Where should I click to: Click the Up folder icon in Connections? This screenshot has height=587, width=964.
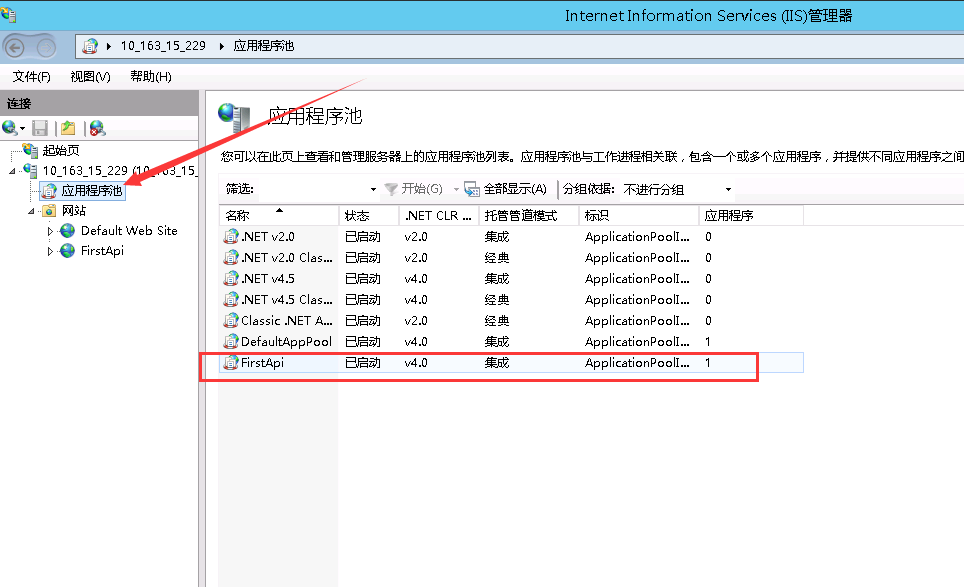point(68,128)
